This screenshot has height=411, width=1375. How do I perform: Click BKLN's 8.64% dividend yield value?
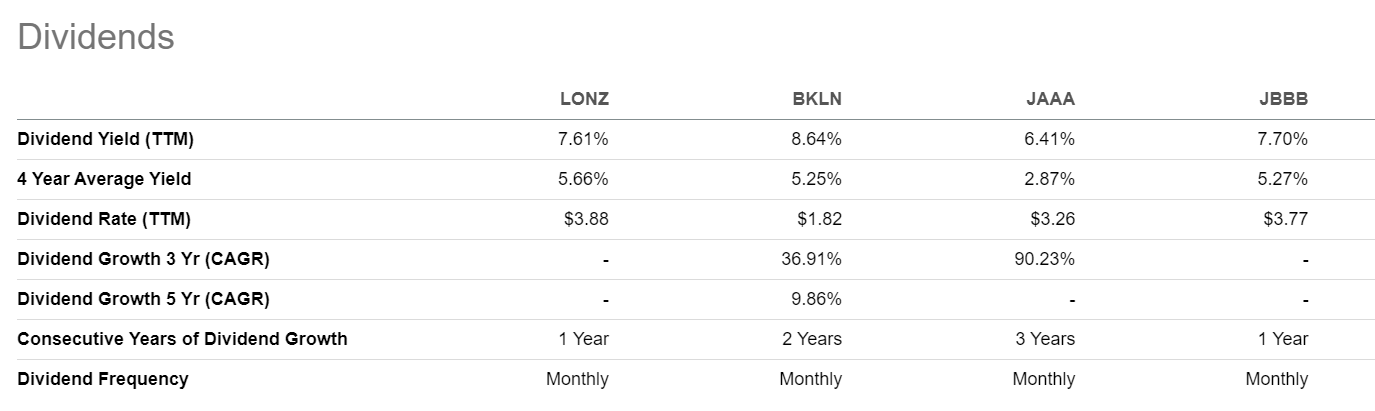[x=817, y=139]
